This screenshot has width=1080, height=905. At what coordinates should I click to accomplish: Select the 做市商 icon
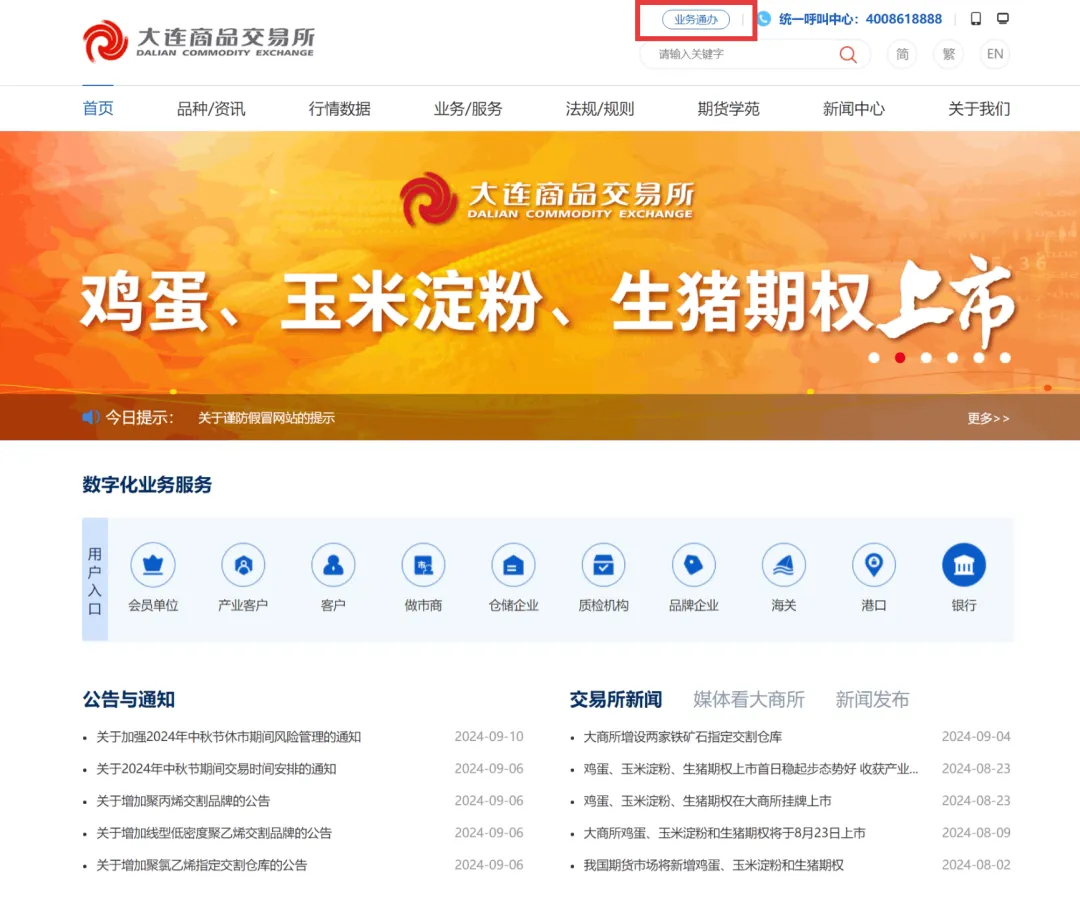(x=423, y=566)
